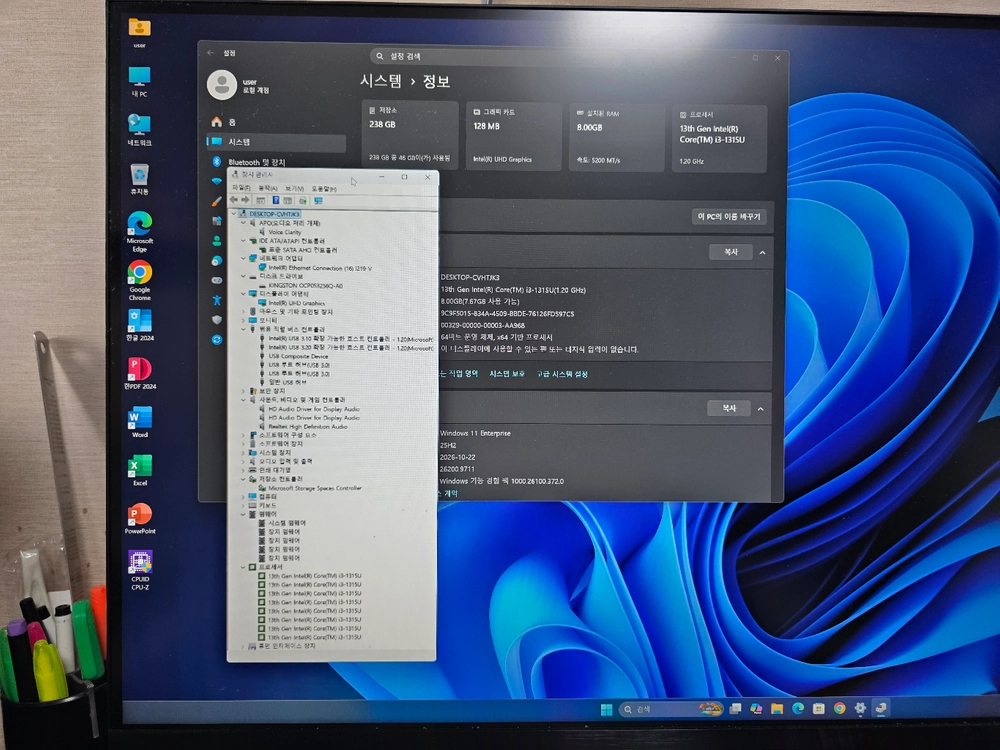
Task: Select the user folder desktop icon
Action: pos(140,33)
